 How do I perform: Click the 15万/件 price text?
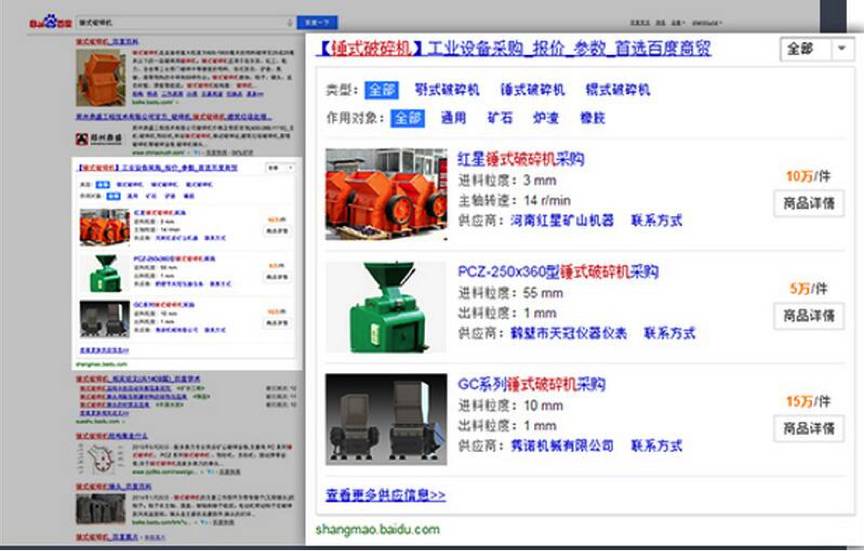pyautogui.click(x=808, y=402)
